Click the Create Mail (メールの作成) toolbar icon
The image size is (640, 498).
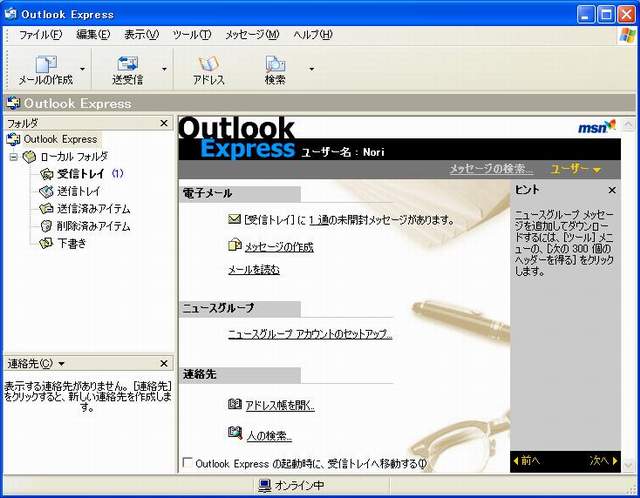tap(45, 65)
